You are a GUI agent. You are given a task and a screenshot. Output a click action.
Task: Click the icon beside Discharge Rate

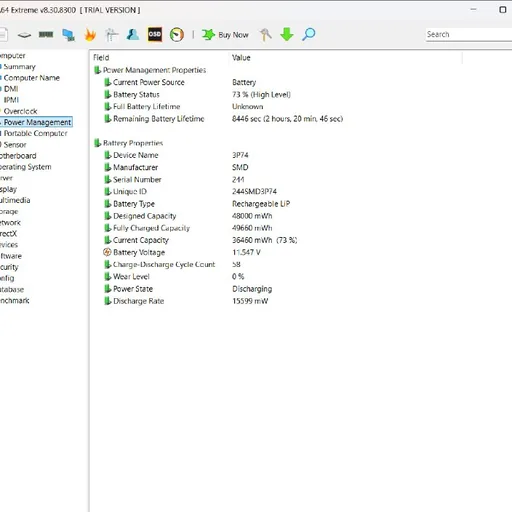click(107, 301)
